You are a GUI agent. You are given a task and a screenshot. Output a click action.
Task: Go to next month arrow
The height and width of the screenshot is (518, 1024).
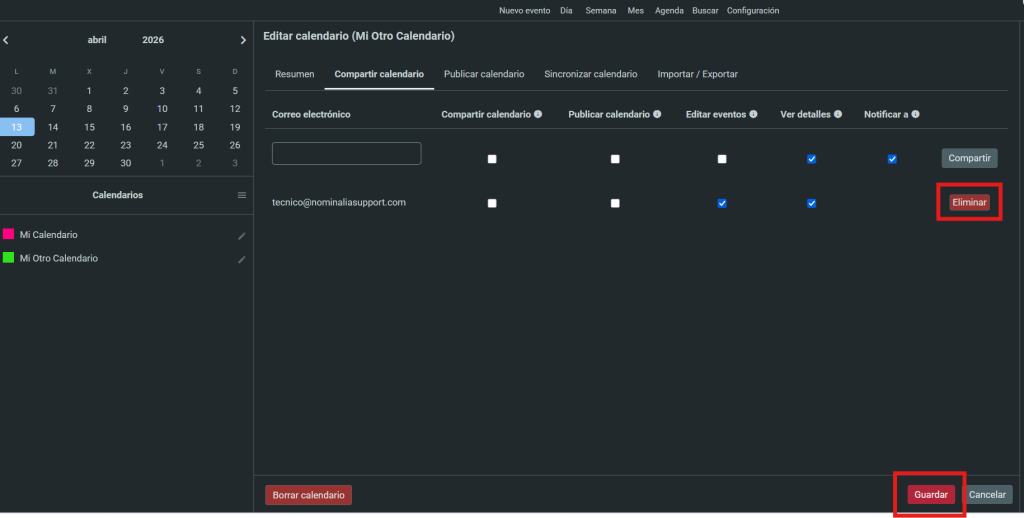click(243, 40)
